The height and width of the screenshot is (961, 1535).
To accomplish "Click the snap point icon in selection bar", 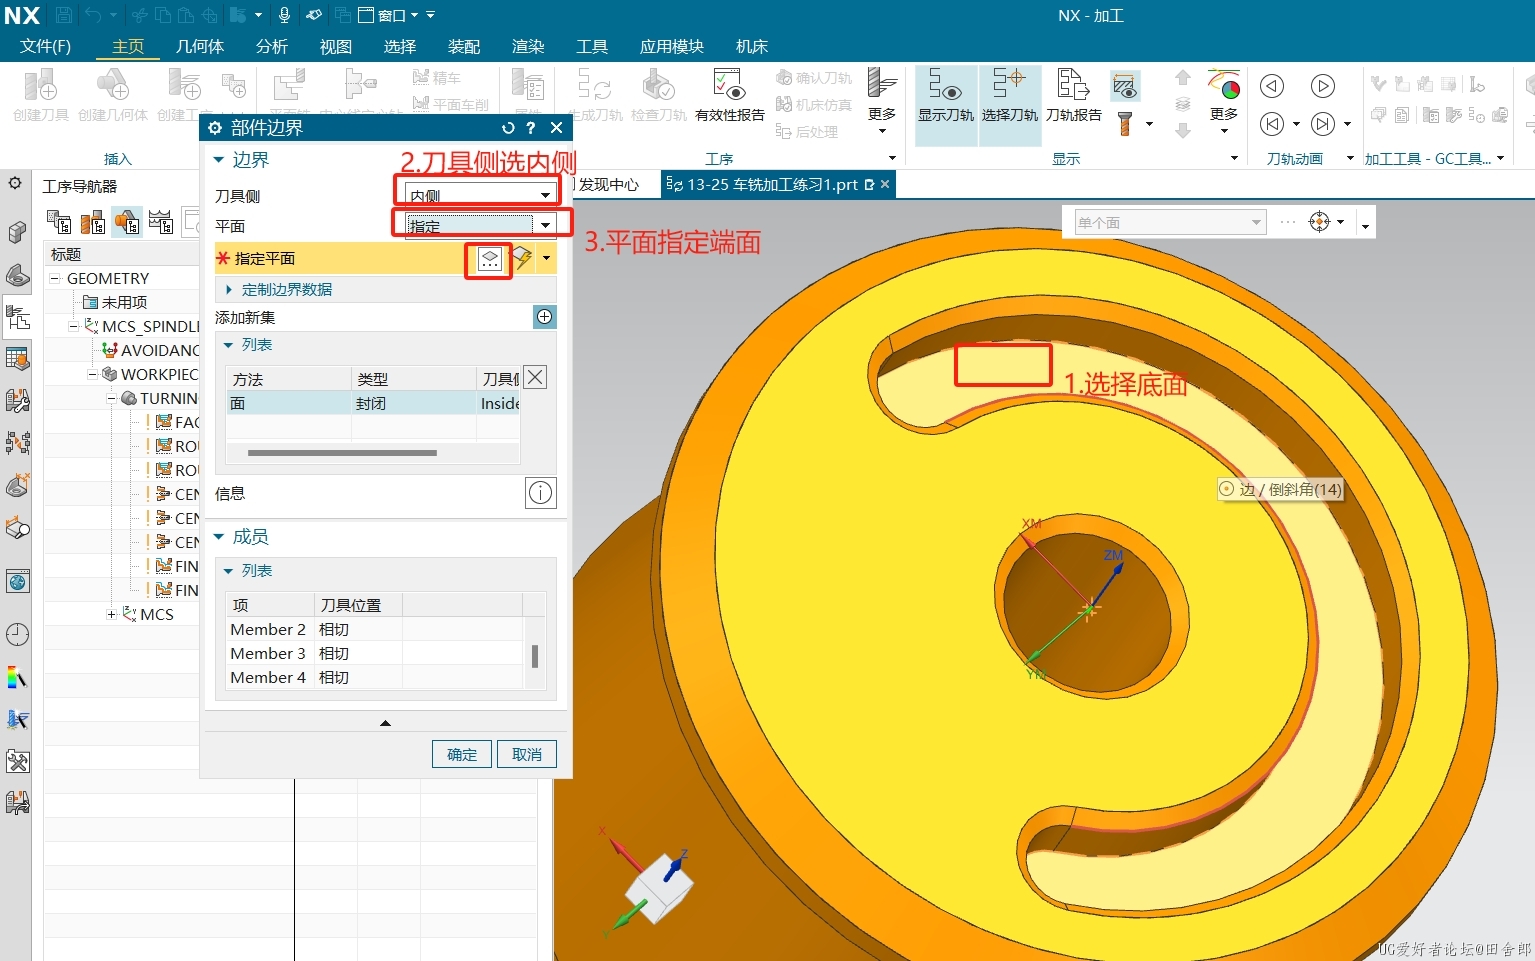I will (1320, 222).
